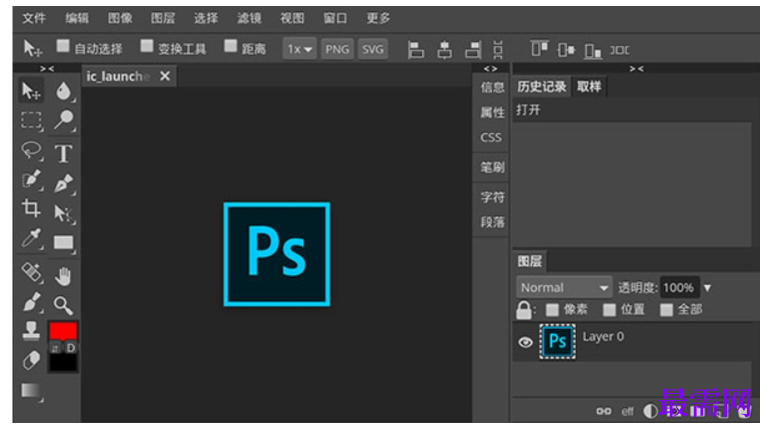
Task: Open the opacity slider arrow
Action: click(x=707, y=288)
